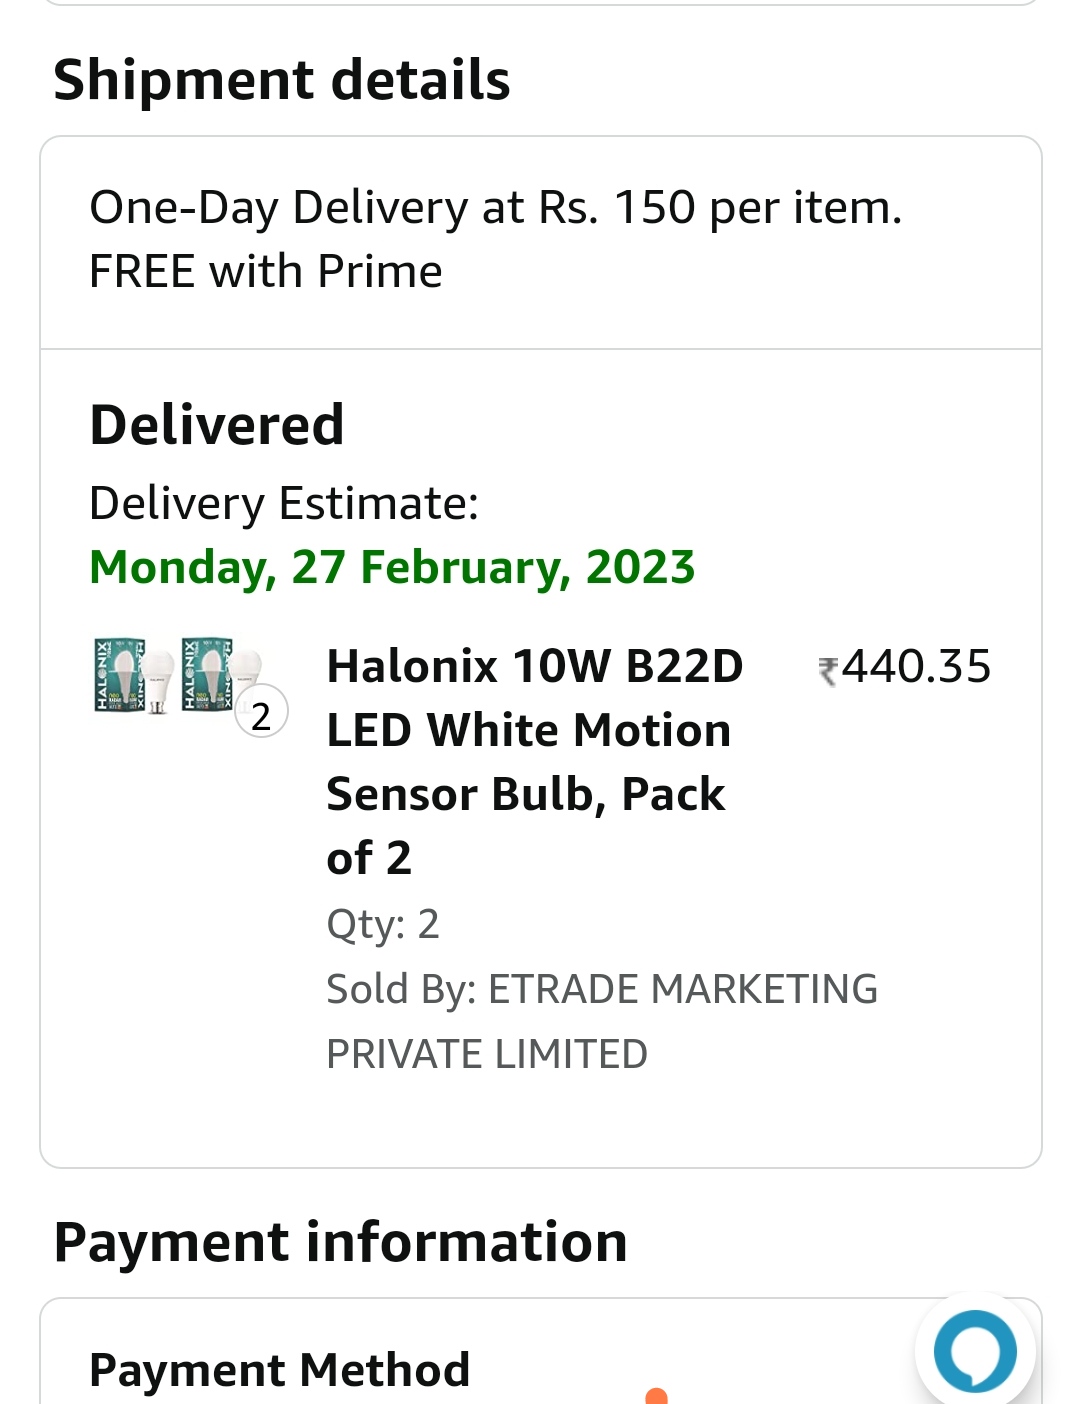Click the Payment Method label
Image resolution: width=1080 pixels, height=1404 pixels.
280,1370
